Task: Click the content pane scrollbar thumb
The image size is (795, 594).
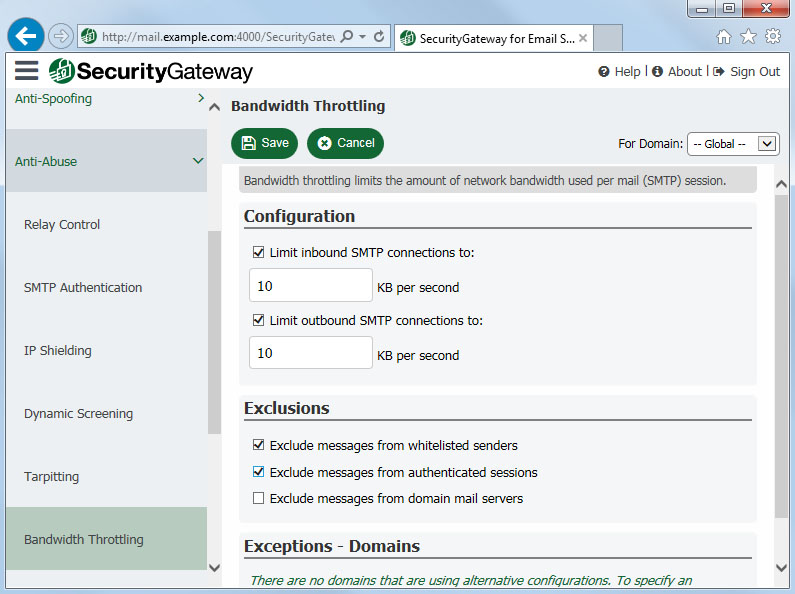Action: tap(781, 356)
